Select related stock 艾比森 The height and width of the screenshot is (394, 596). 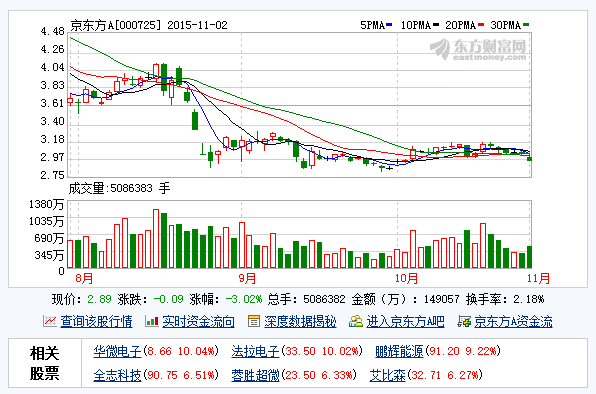point(387,375)
